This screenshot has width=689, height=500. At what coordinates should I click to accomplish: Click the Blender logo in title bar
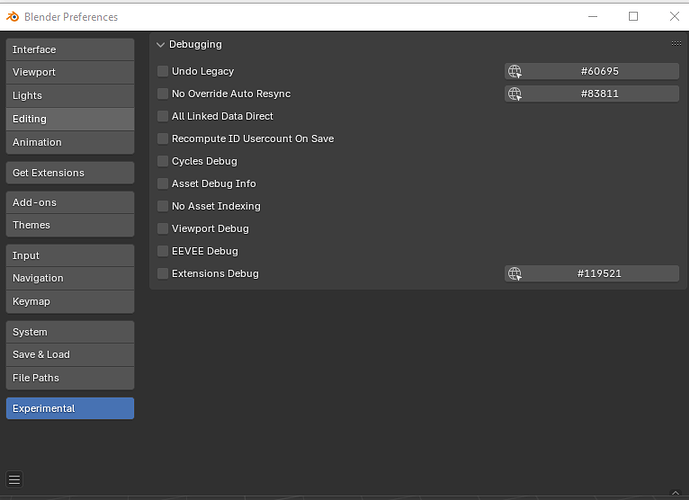click(13, 17)
